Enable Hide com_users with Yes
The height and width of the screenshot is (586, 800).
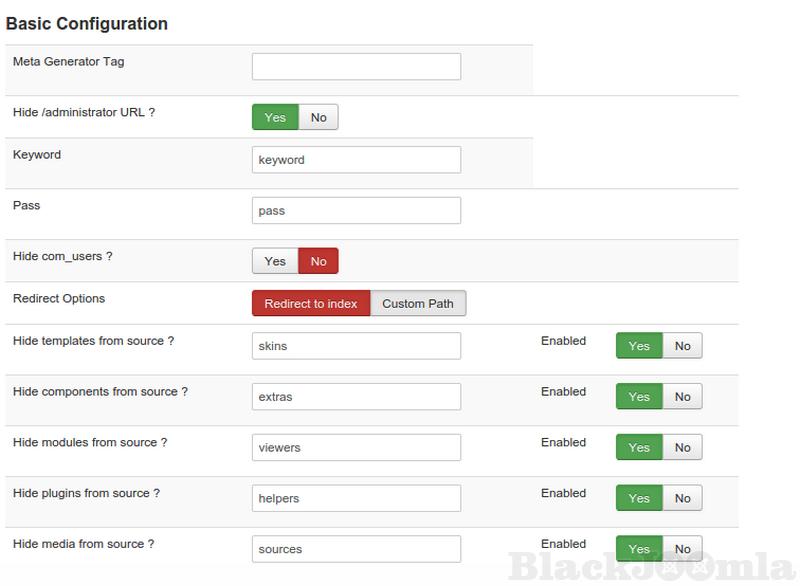pyautogui.click(x=275, y=261)
